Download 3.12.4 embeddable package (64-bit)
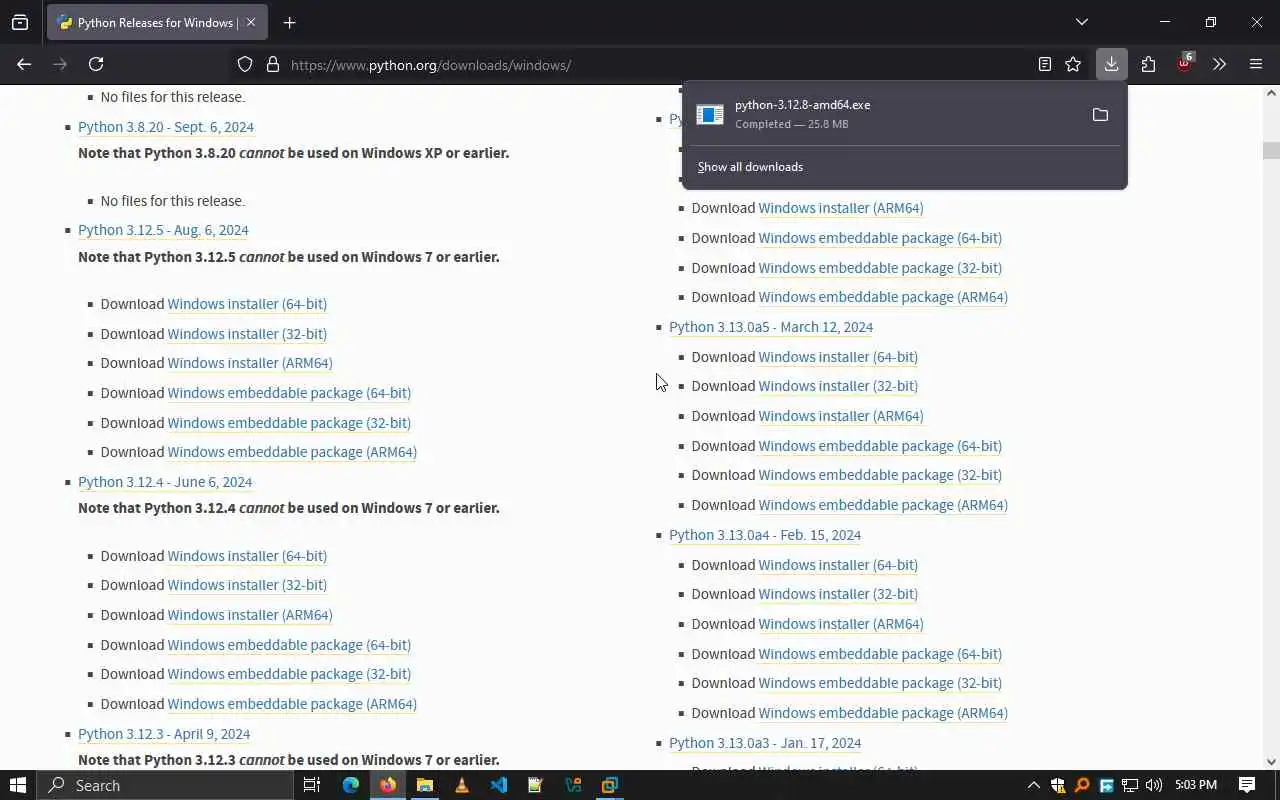 [289, 645]
